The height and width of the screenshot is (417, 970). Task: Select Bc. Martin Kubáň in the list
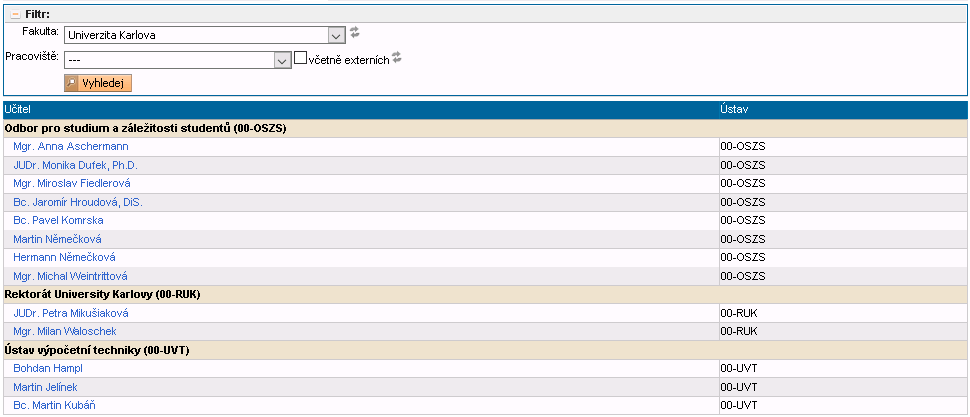point(54,405)
